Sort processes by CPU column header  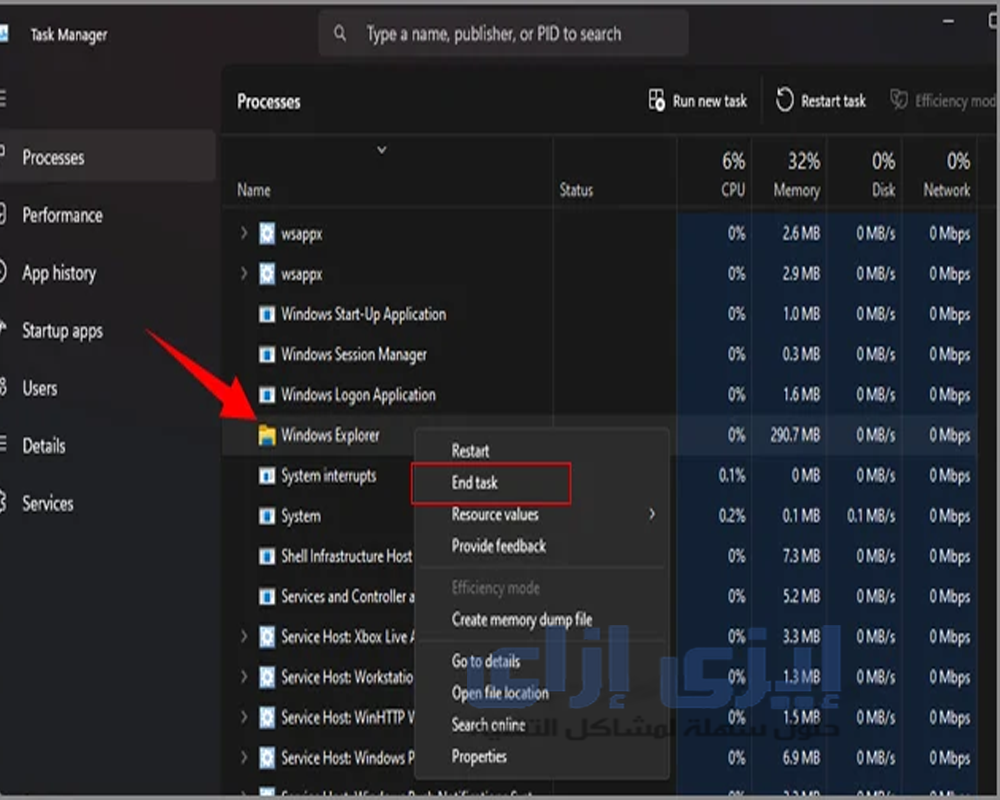(733, 190)
